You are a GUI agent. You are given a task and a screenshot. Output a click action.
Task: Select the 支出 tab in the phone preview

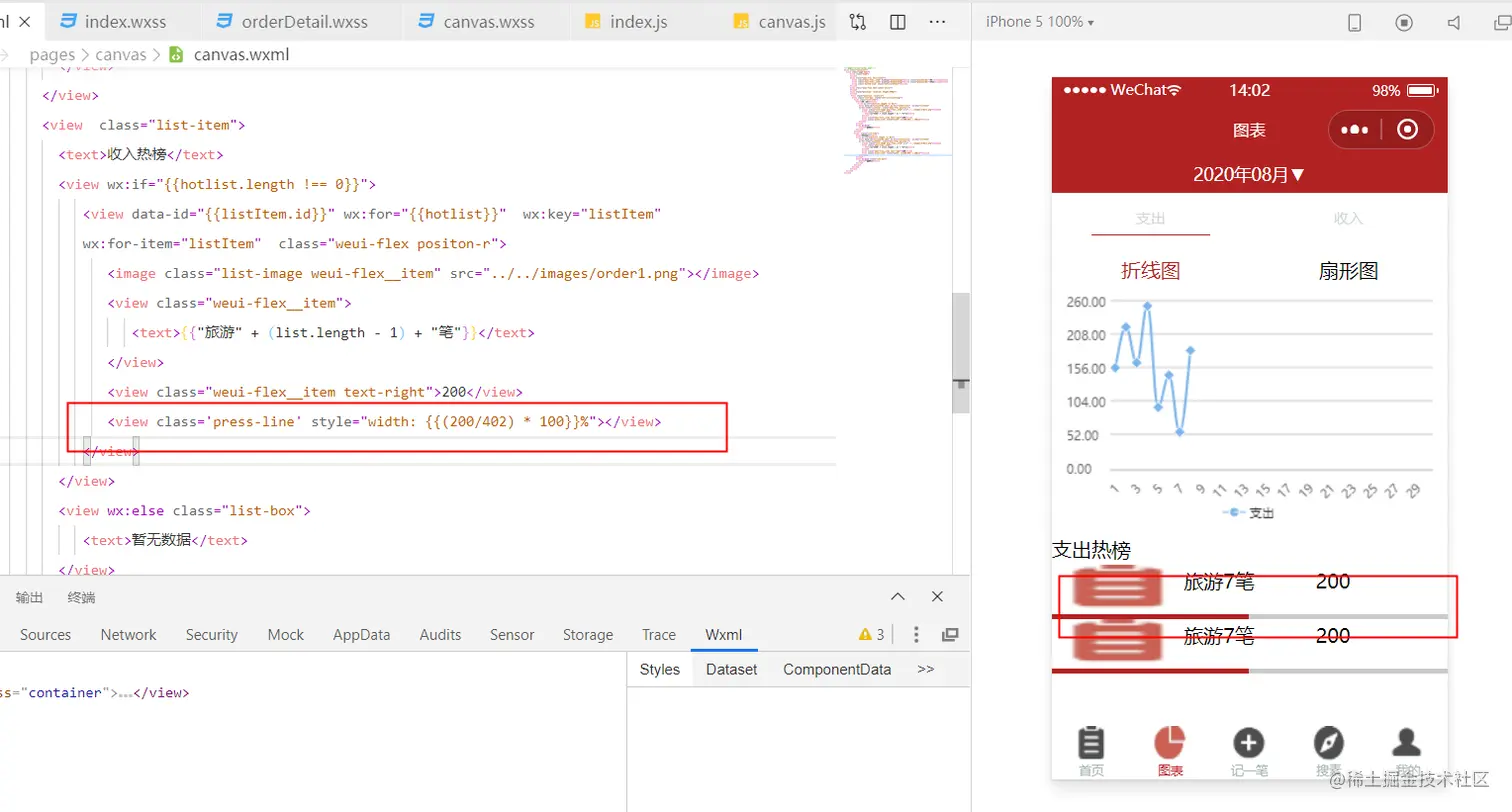(x=1151, y=219)
